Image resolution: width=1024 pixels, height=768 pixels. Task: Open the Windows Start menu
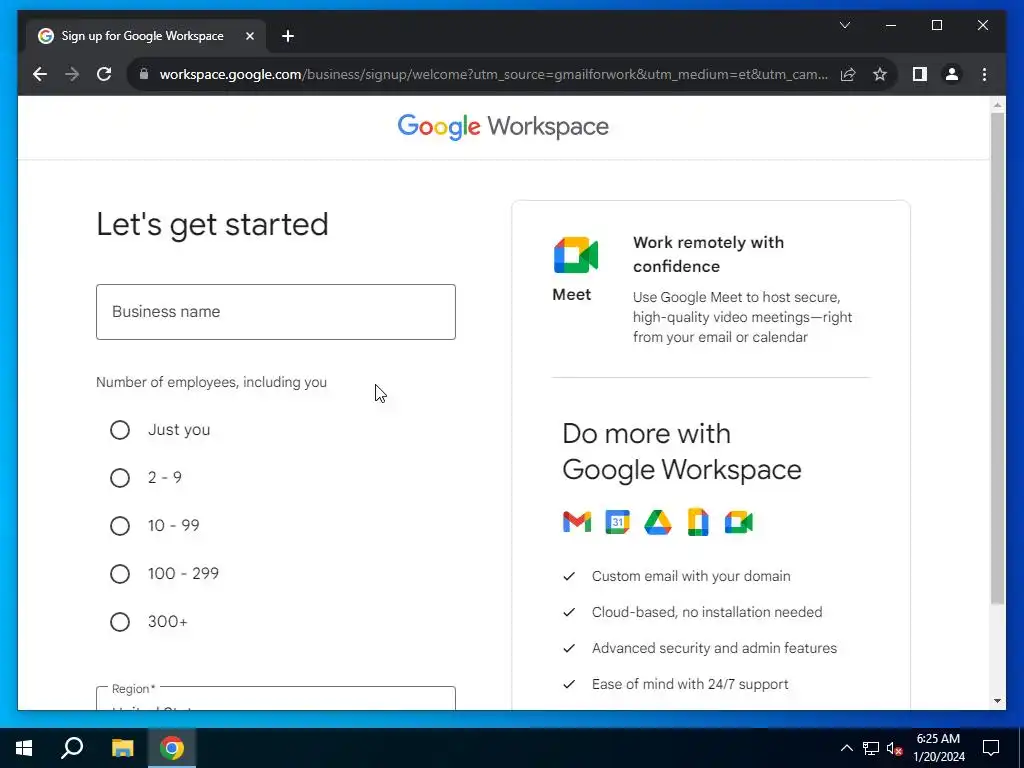coord(24,748)
